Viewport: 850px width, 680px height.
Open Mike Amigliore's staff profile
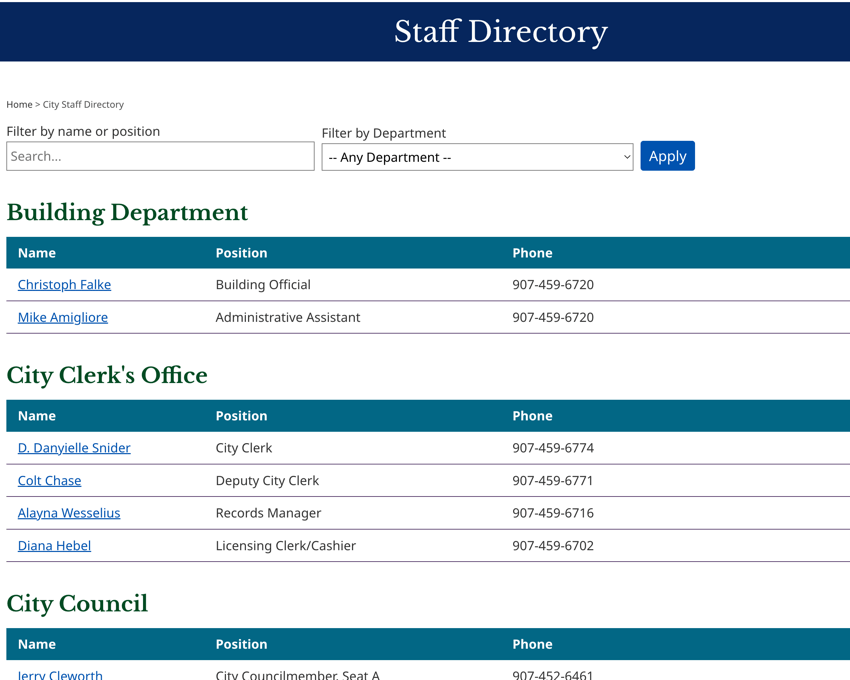click(62, 317)
